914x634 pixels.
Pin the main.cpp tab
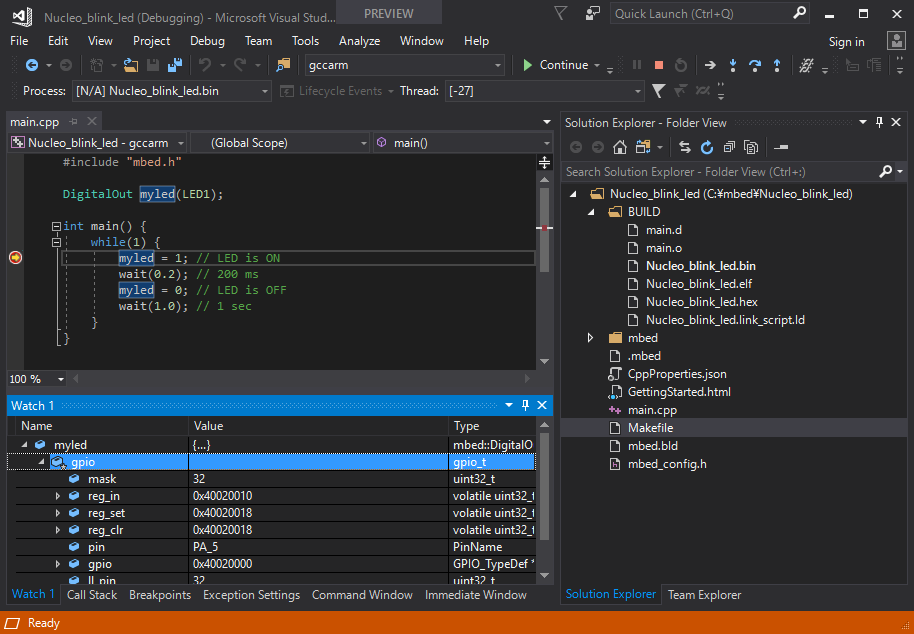[73, 122]
